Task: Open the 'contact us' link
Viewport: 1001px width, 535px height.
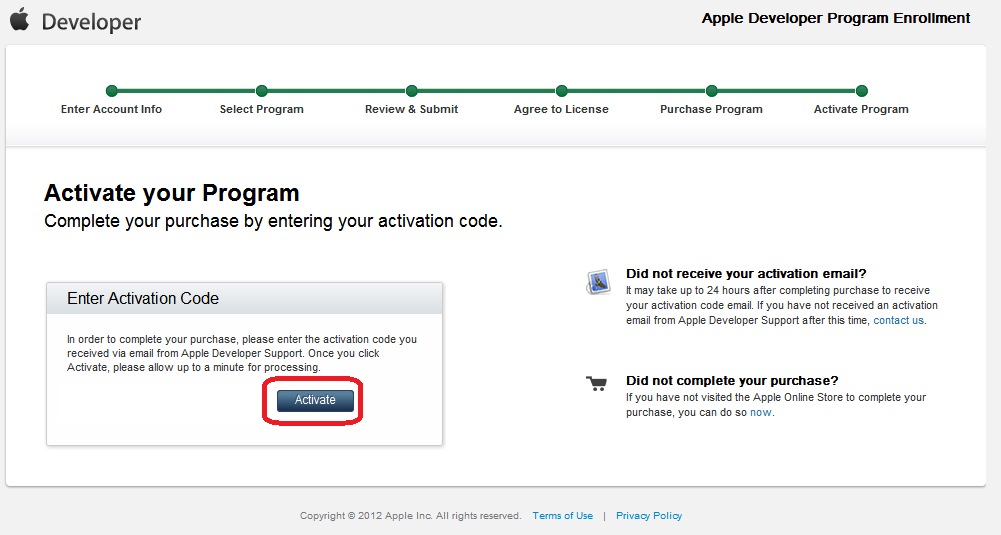Action: coord(898,320)
